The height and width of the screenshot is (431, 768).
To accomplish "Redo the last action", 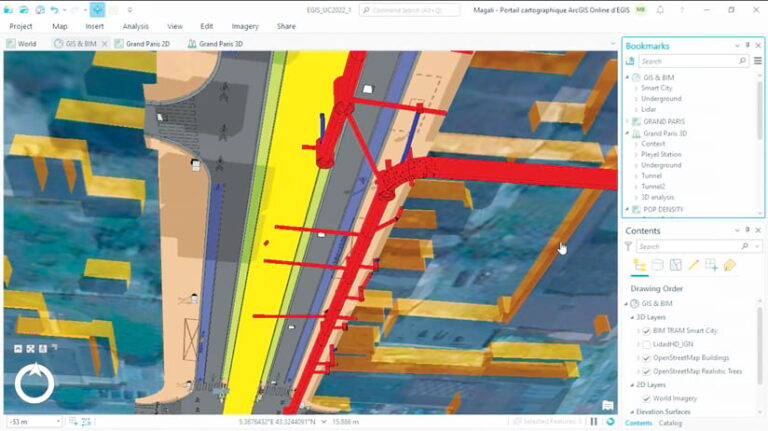I will pyautogui.click(x=76, y=10).
